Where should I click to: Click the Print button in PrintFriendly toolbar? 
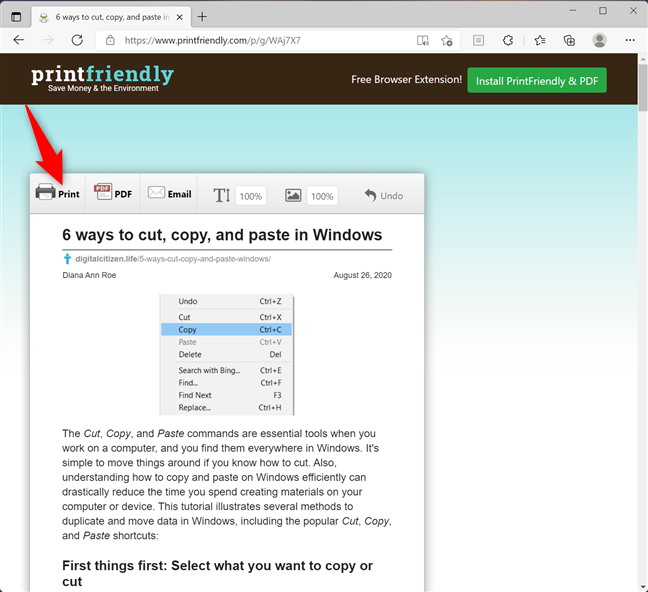click(x=57, y=193)
